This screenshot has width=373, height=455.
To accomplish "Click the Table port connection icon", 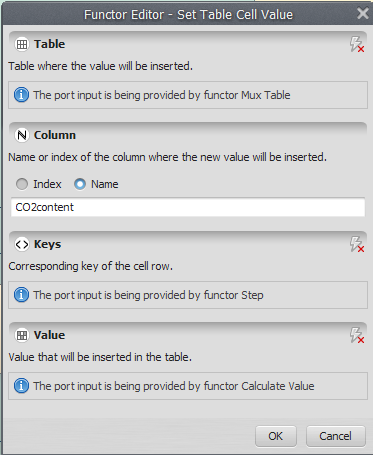I will tap(357, 44).
